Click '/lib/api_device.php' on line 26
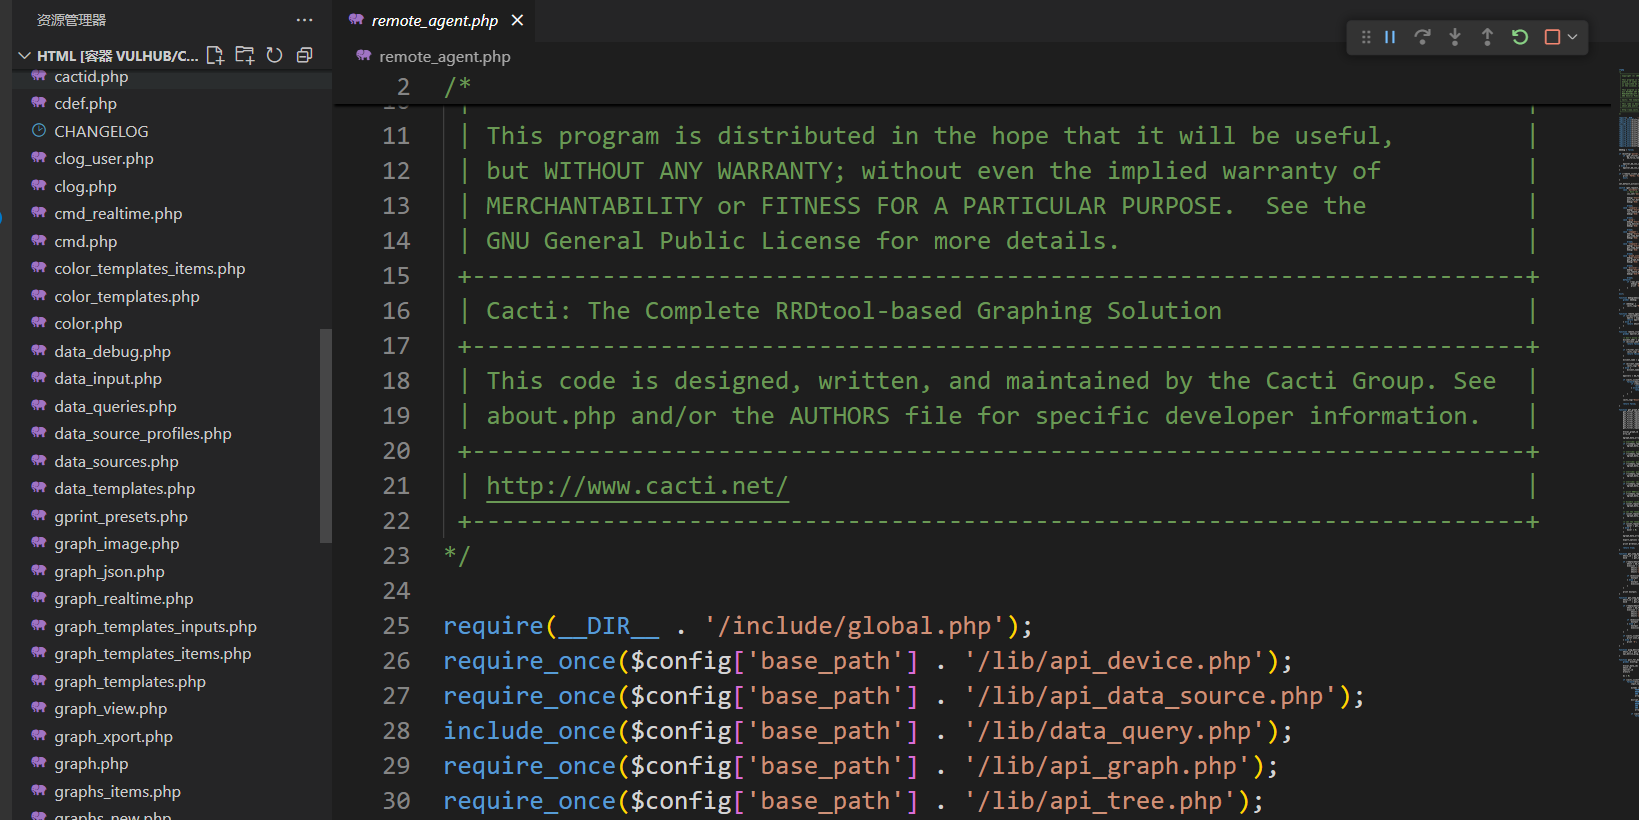Screen dimensions: 1639x820 1115,661
